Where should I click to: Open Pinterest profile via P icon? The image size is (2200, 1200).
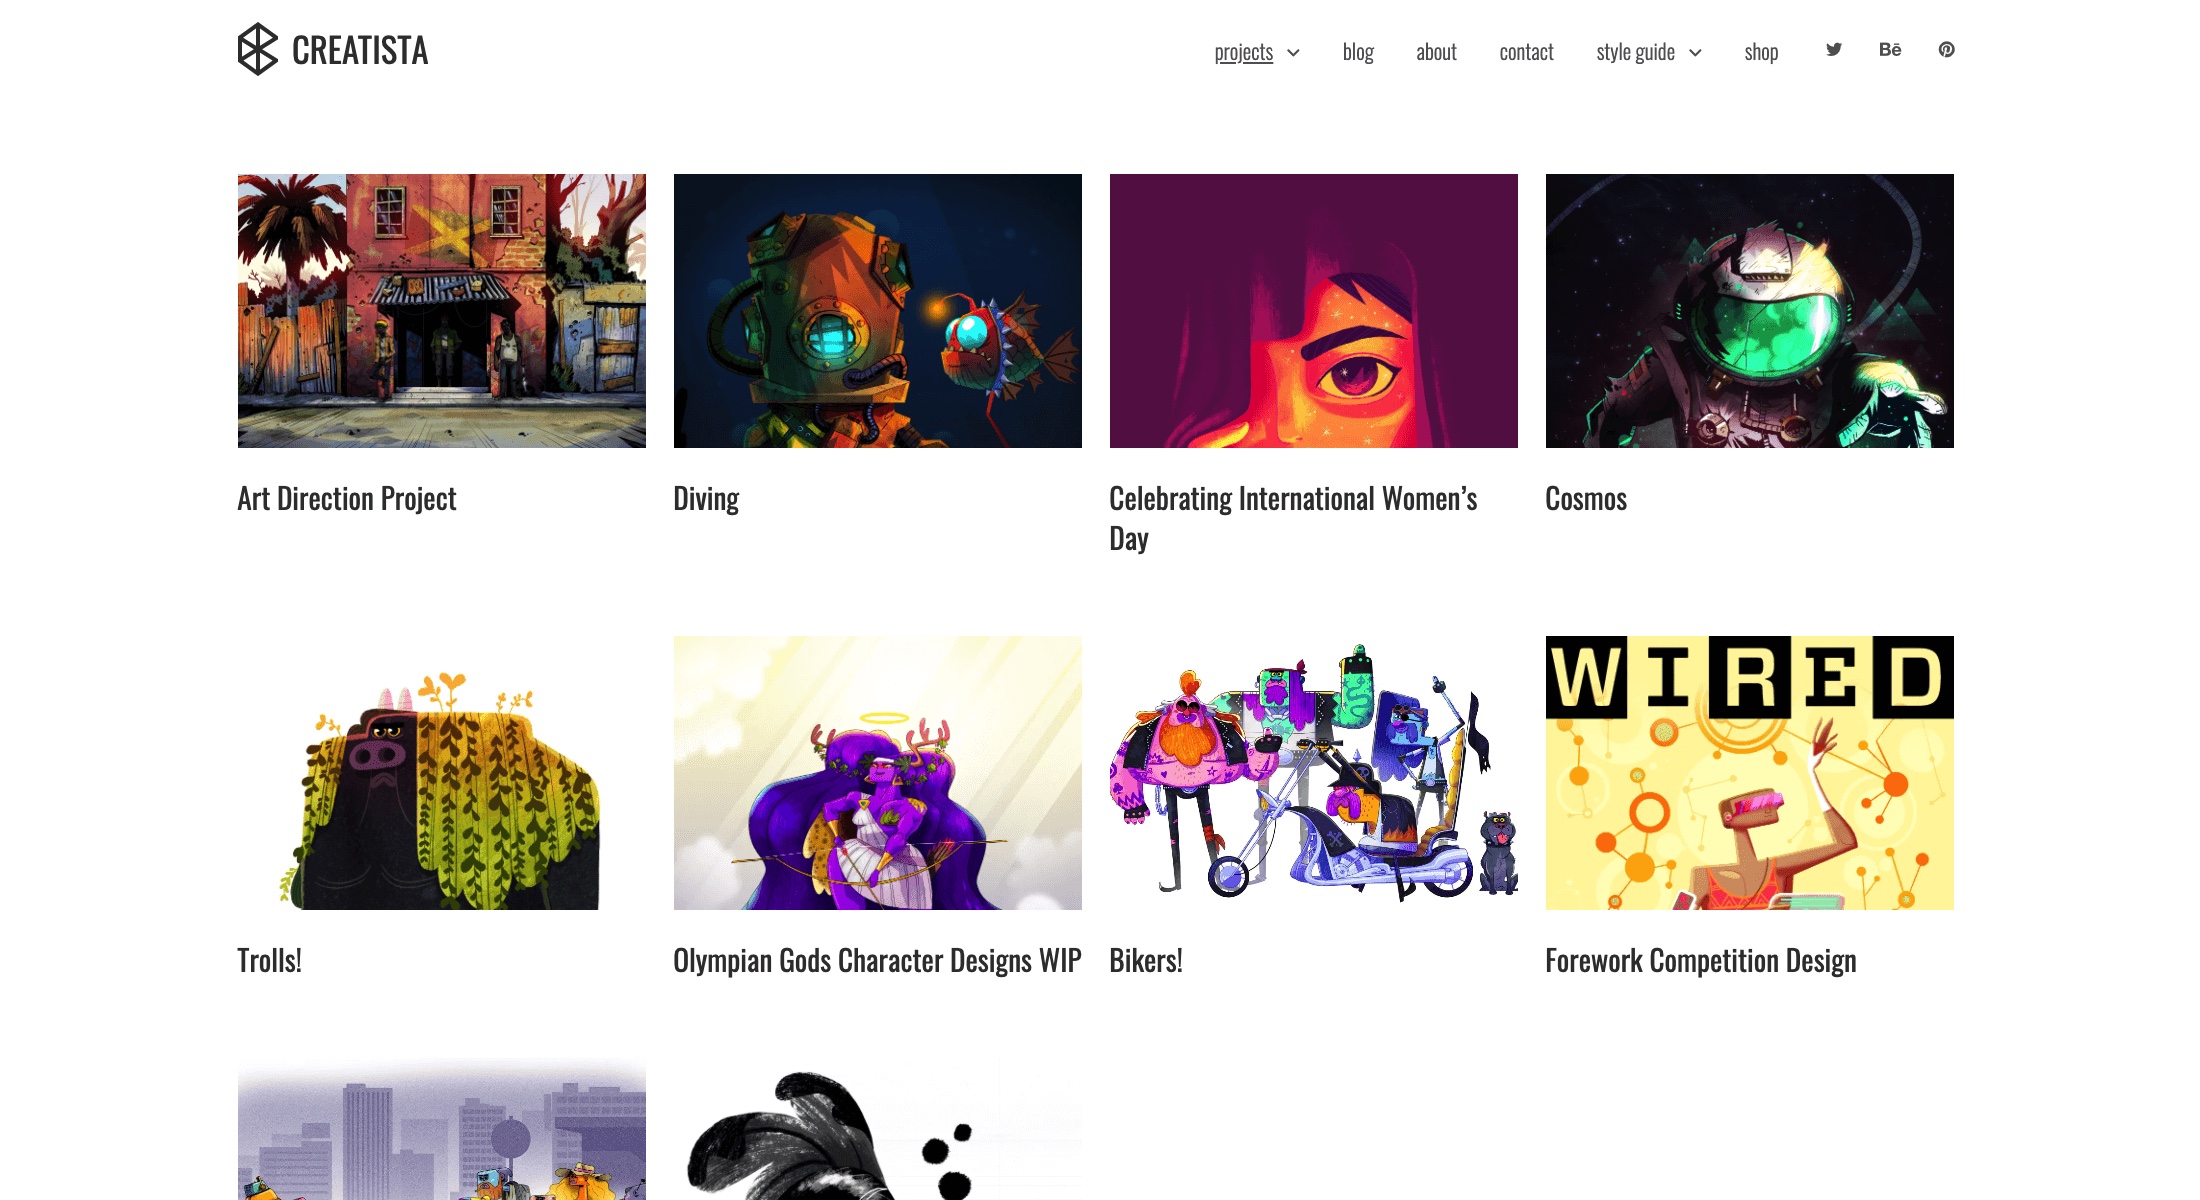click(x=1947, y=49)
